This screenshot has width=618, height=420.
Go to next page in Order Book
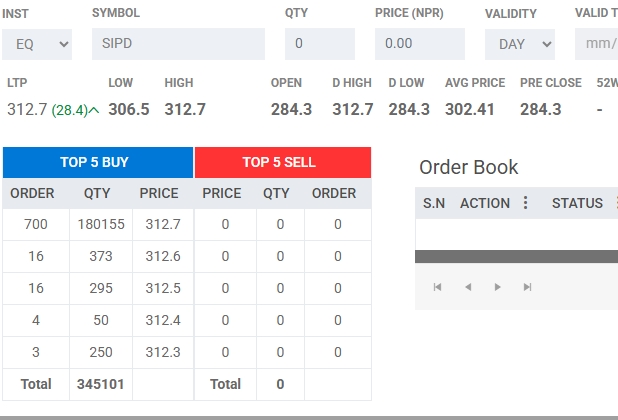[x=497, y=287]
